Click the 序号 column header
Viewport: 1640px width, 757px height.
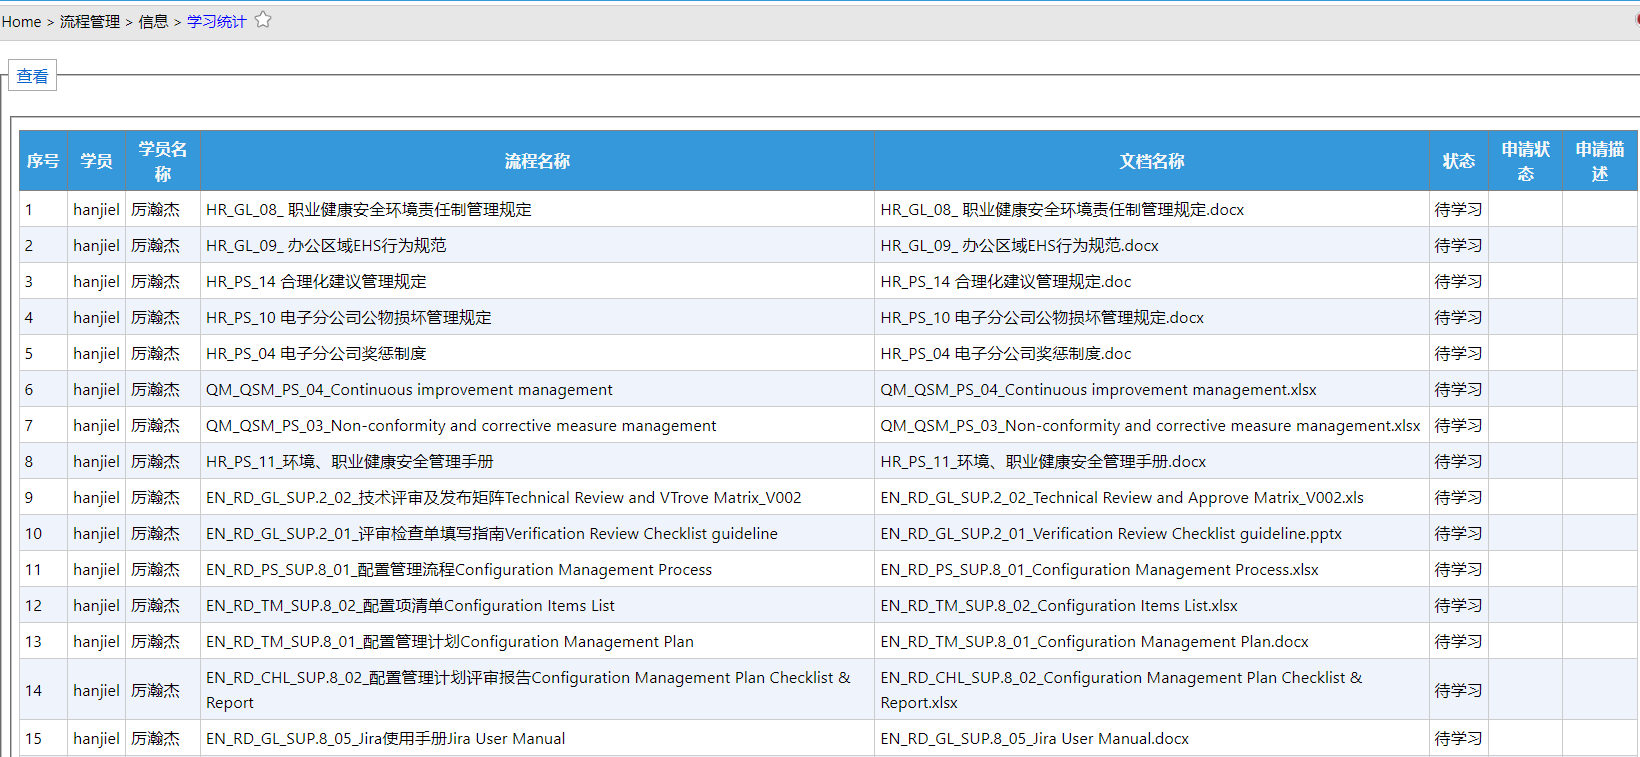[43, 161]
